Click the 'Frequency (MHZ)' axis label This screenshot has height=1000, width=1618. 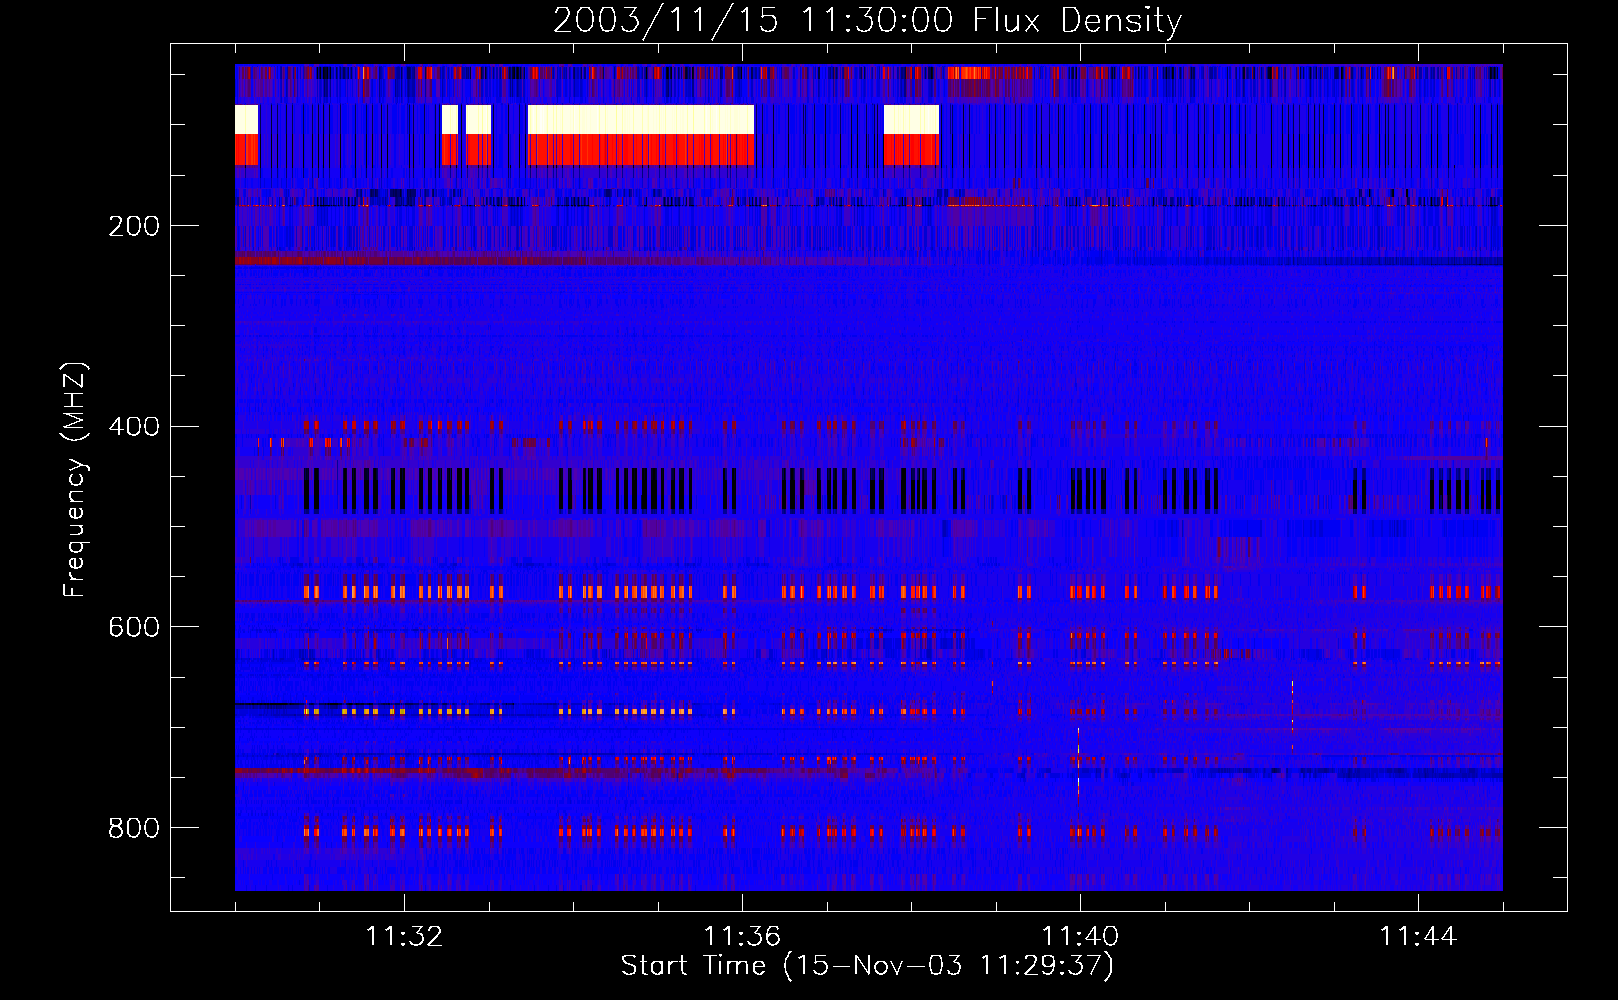75,479
